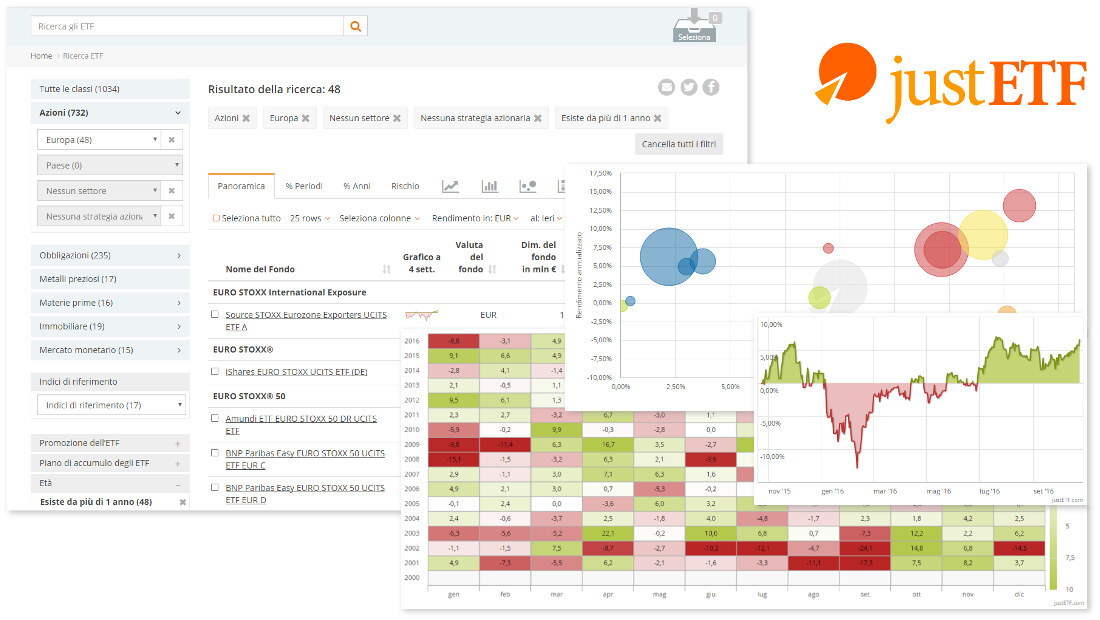
Task: Tick the Amundi ETF EURO STOXX 50 checkbox
Action: pyautogui.click(x=215, y=418)
